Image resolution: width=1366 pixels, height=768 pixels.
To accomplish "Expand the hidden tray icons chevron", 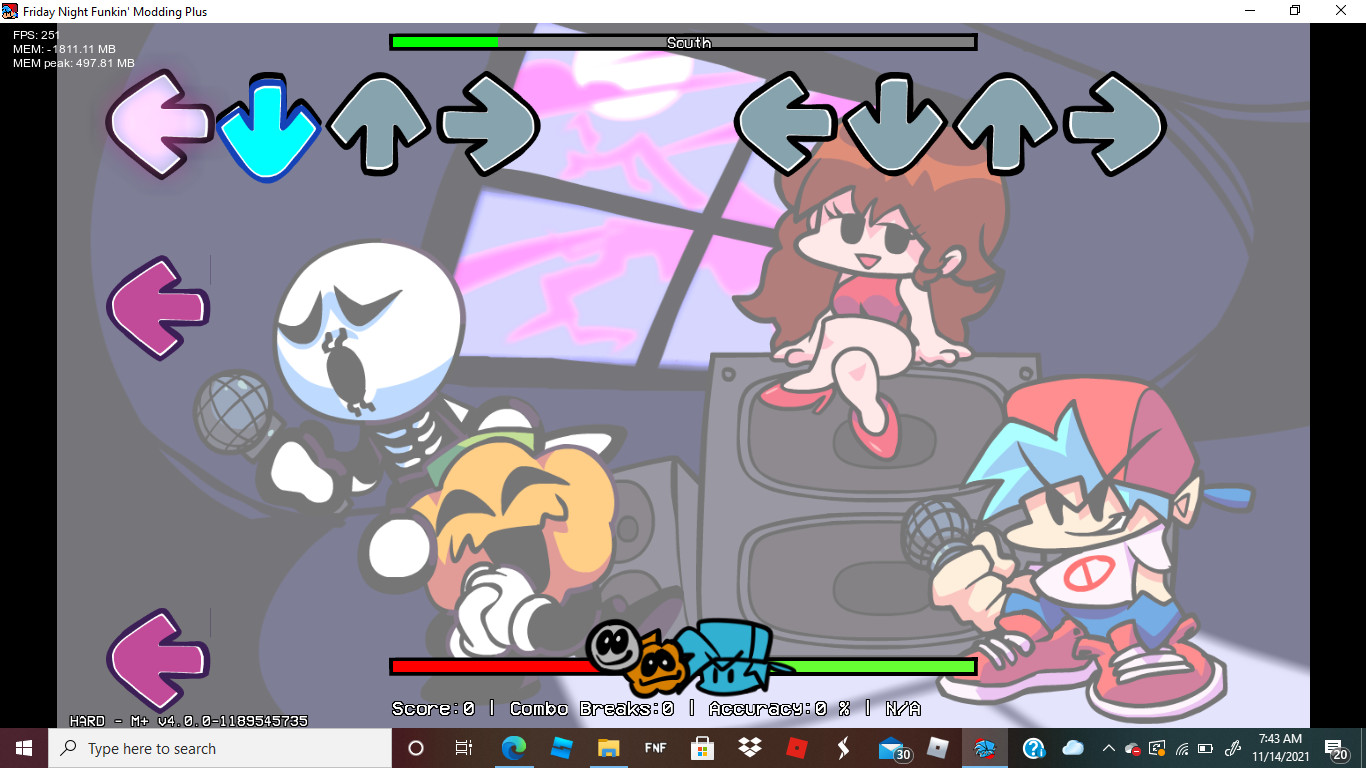I will pos(1108,748).
